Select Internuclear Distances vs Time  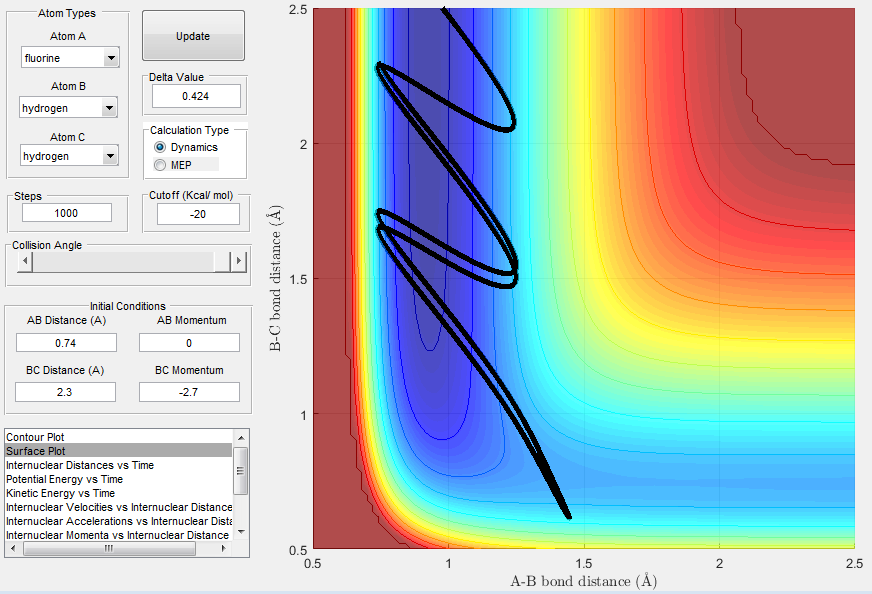click(x=118, y=464)
